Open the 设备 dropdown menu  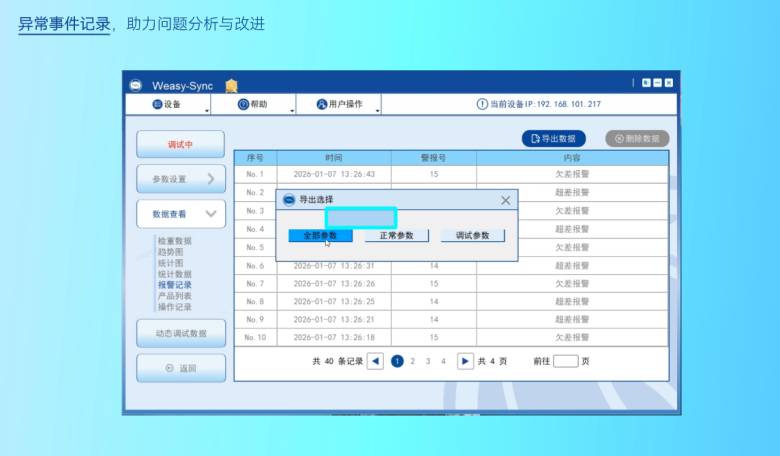(x=167, y=104)
